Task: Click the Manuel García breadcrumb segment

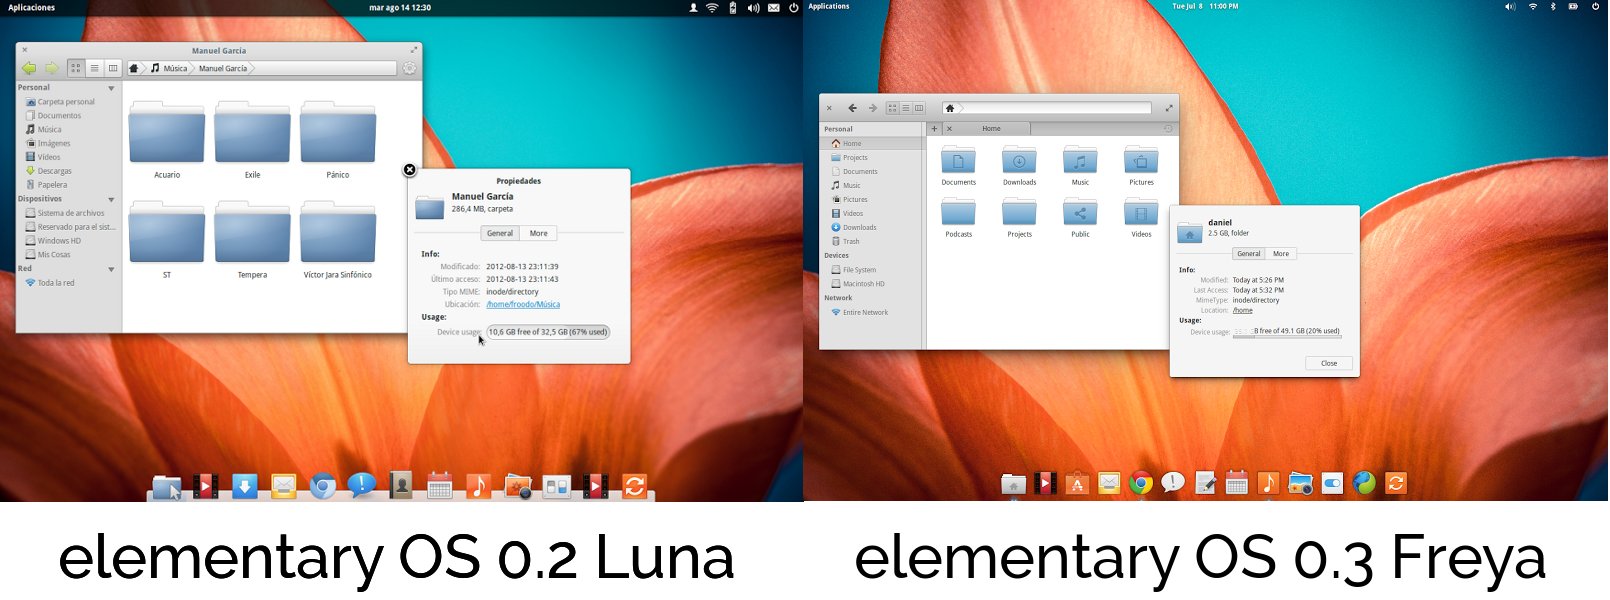Action: [x=223, y=68]
